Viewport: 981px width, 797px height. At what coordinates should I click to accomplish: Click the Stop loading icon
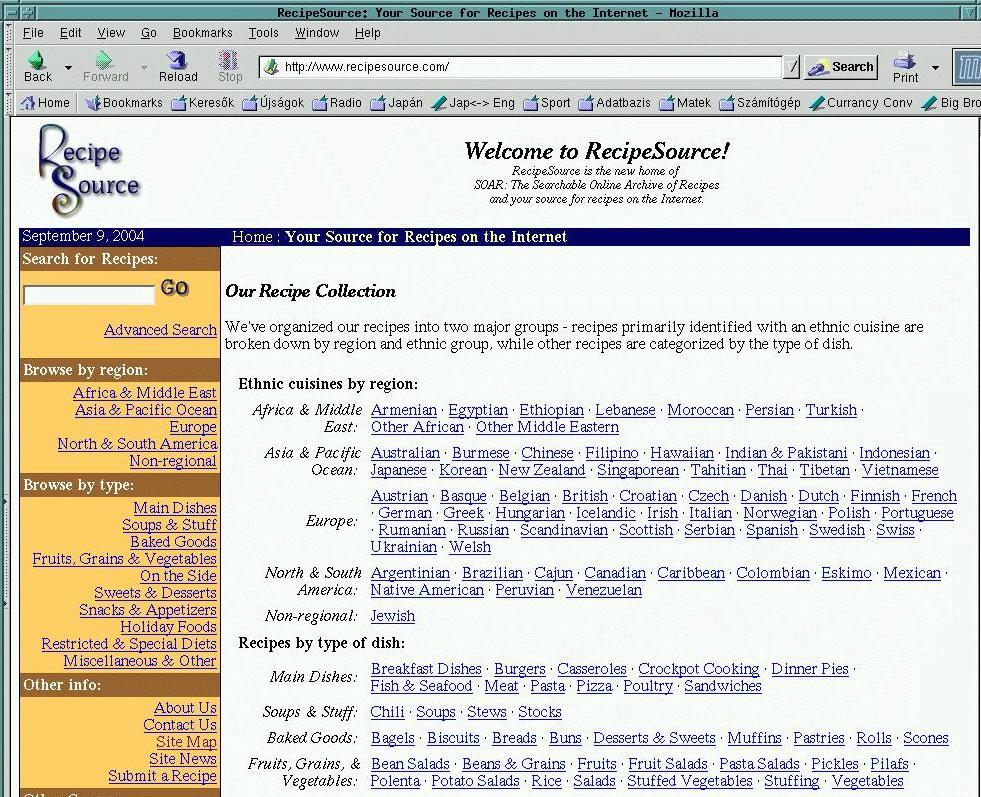[x=229, y=60]
